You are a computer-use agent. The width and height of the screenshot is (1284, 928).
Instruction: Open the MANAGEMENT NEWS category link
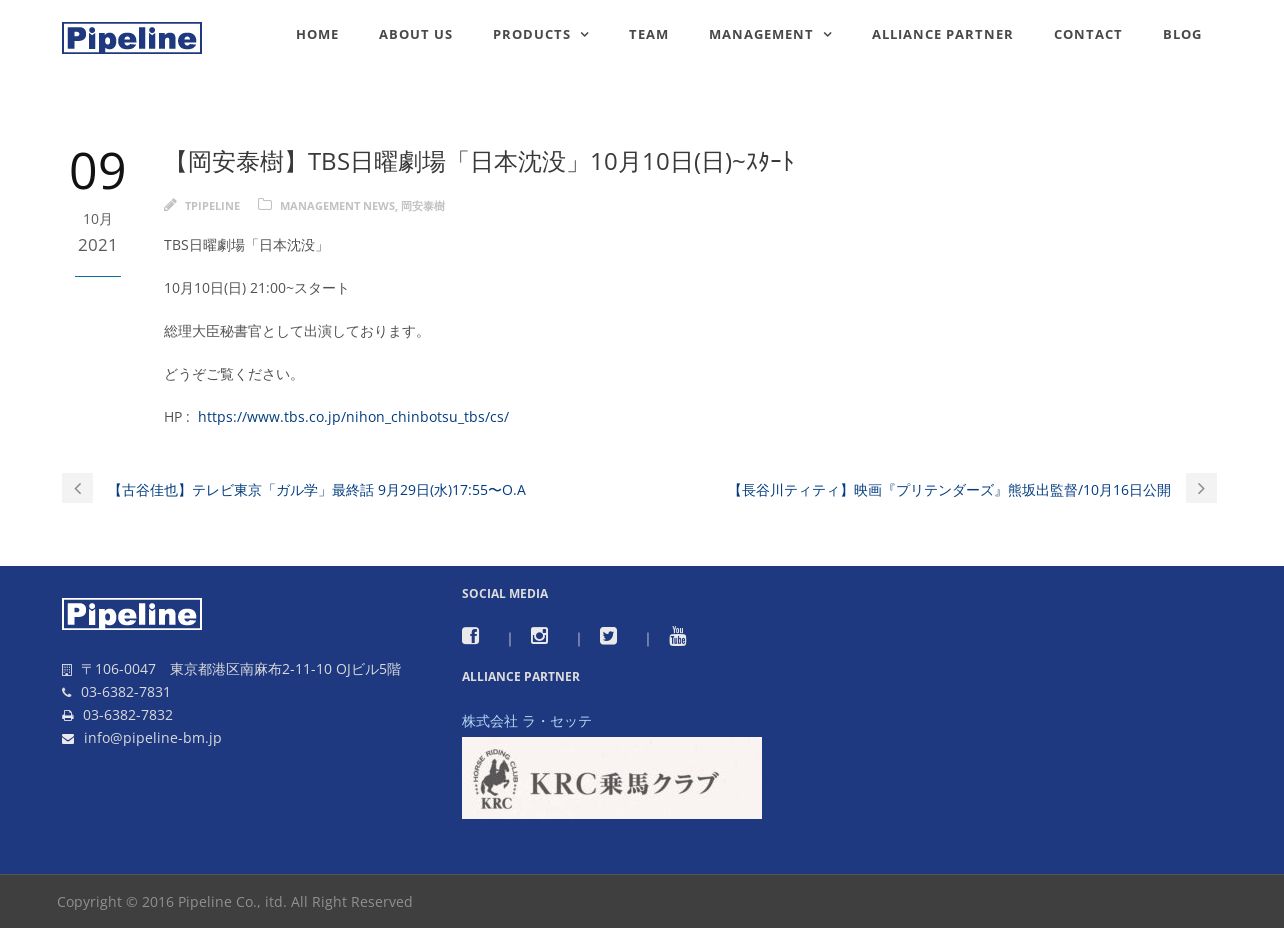[337, 206]
